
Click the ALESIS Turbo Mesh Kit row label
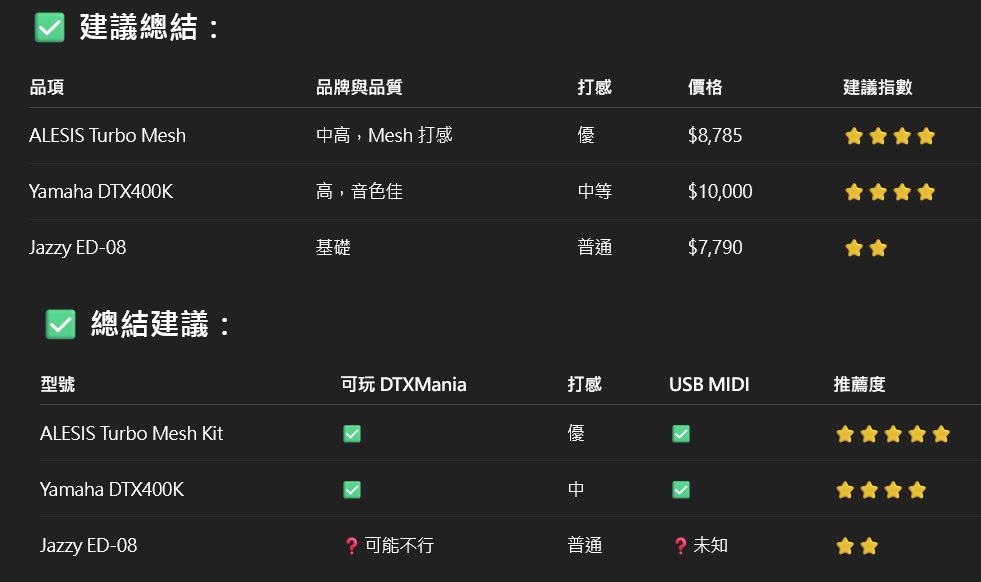[x=131, y=433]
